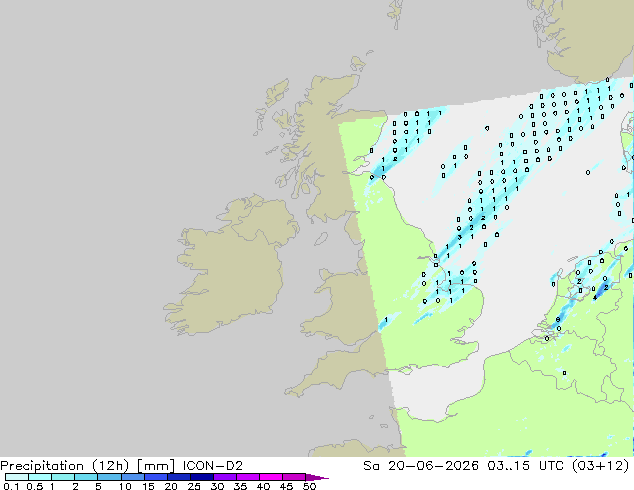Viewport: 634px width, 490px height.
Task: Click the 10–15 mm blue legend swatch
Action: [132, 477]
